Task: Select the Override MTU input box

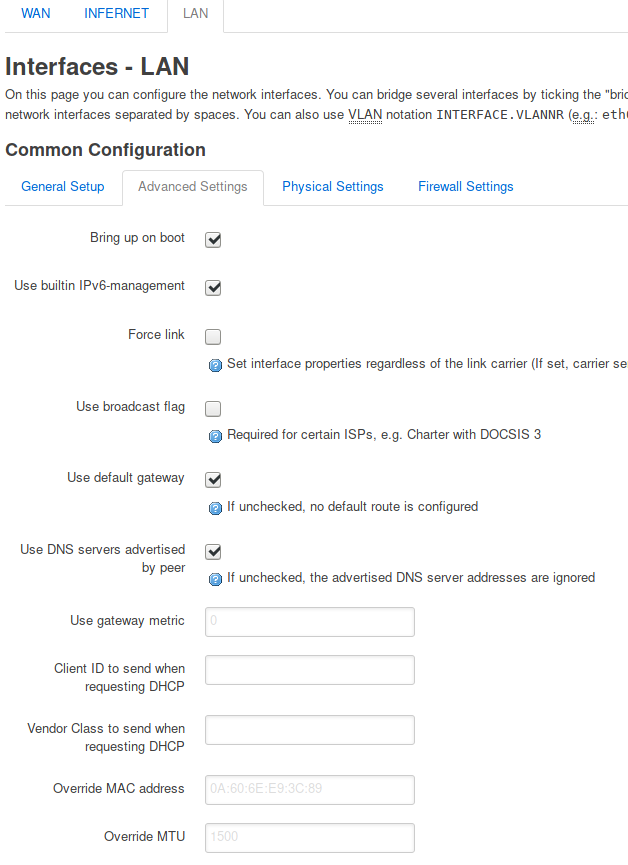Action: 310,837
